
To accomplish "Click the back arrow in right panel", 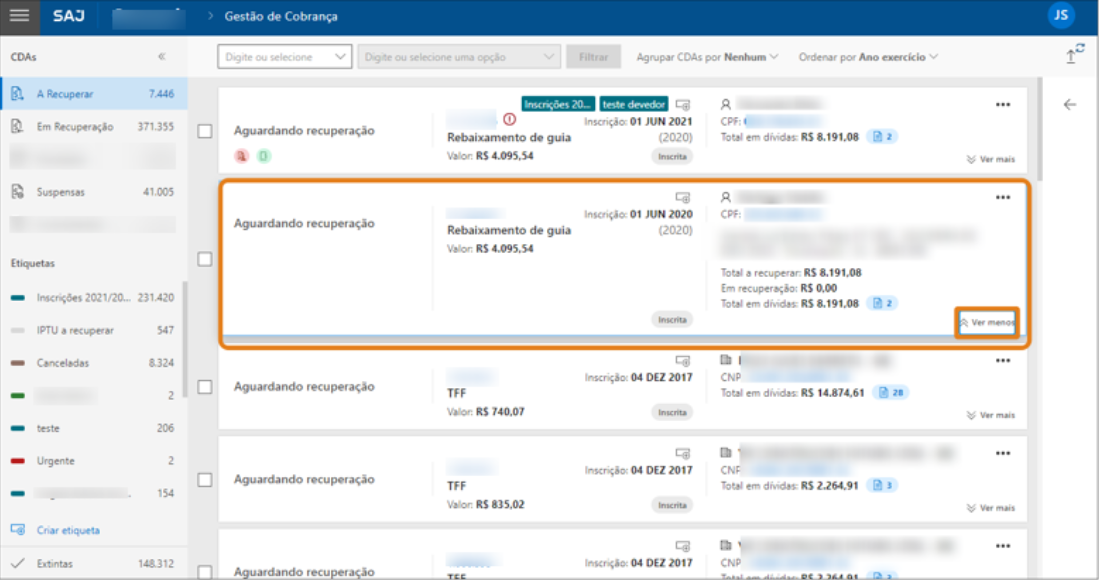I will pos(1070,104).
